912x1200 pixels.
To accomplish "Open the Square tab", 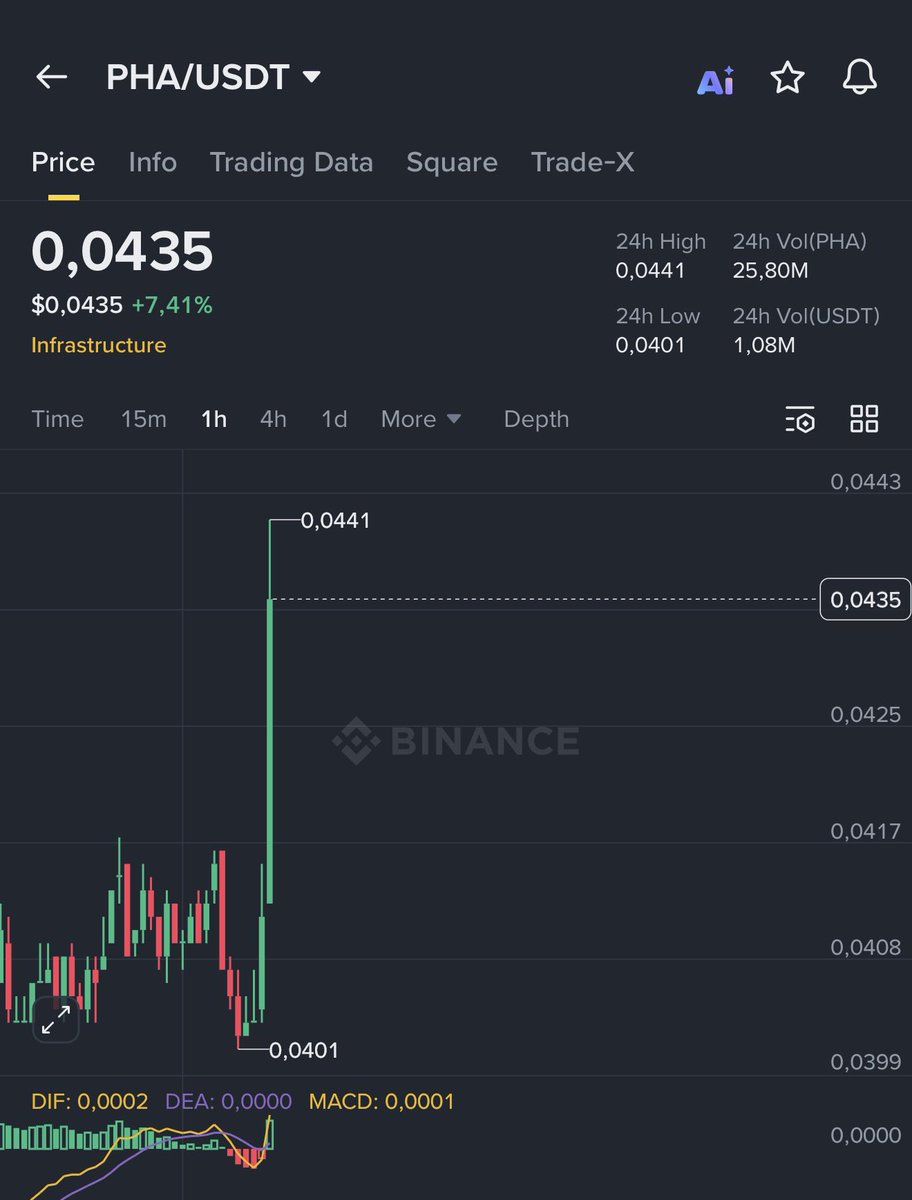I will click(x=452, y=162).
